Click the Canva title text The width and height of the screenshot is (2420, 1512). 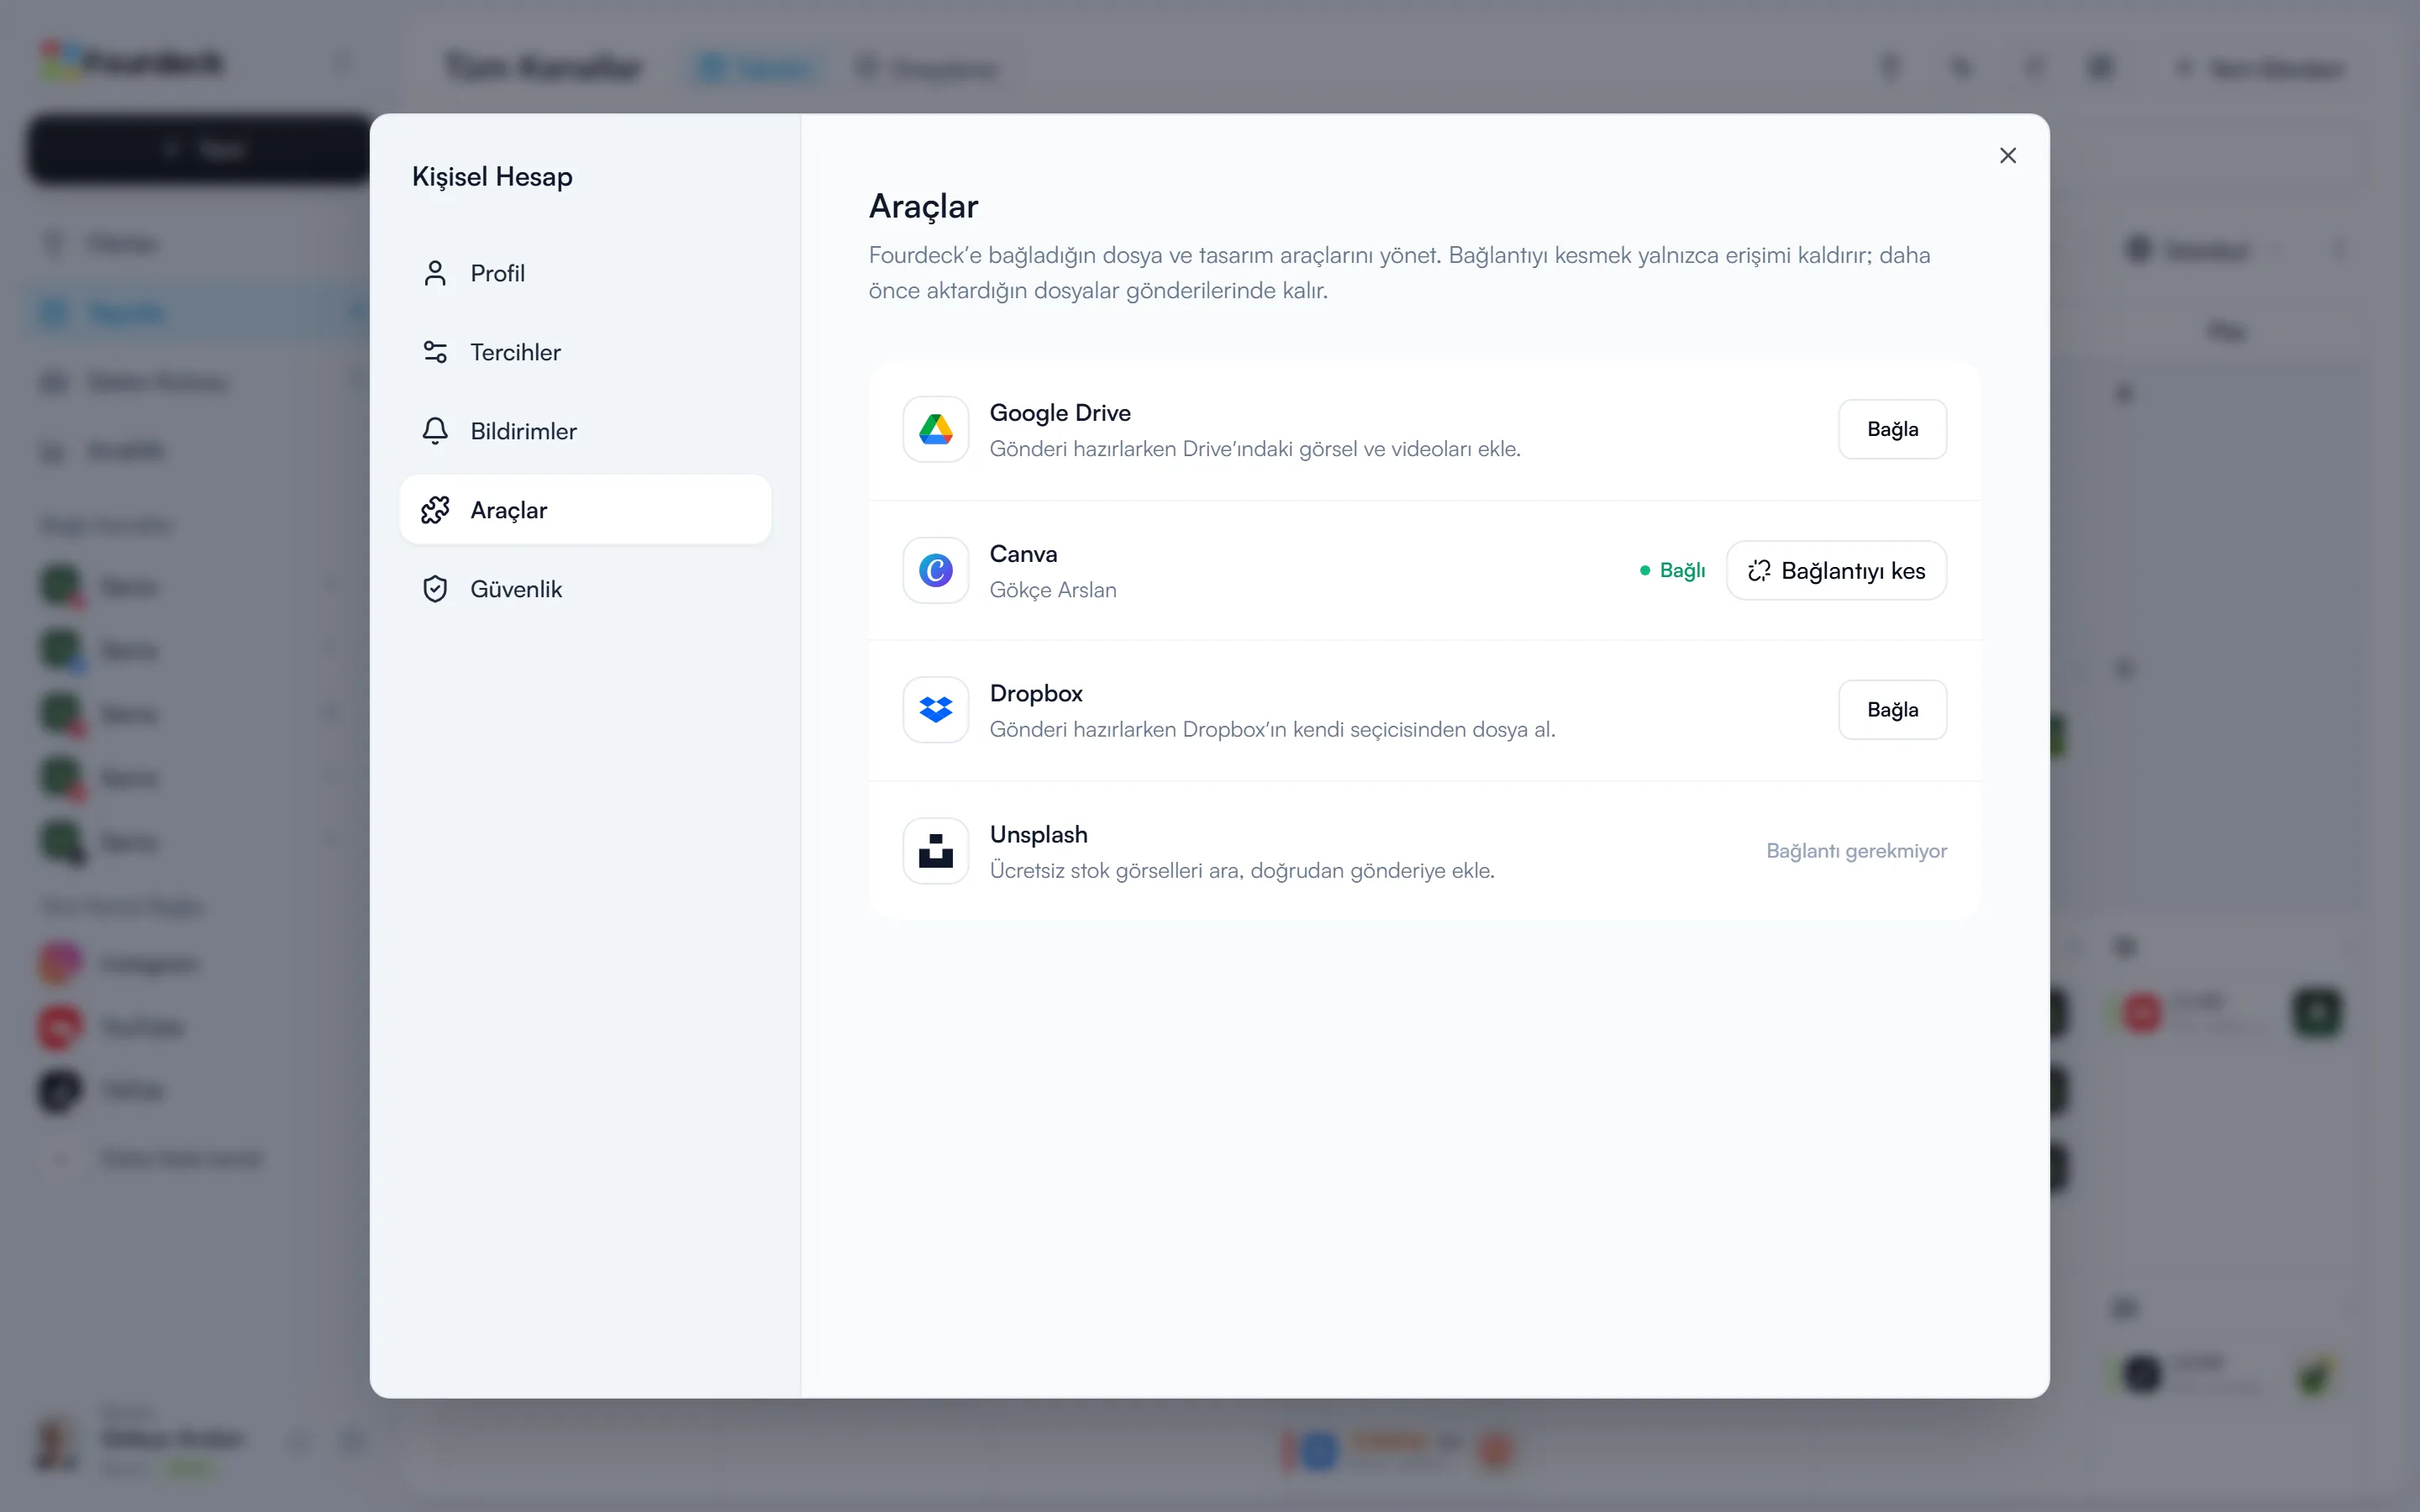point(1023,554)
